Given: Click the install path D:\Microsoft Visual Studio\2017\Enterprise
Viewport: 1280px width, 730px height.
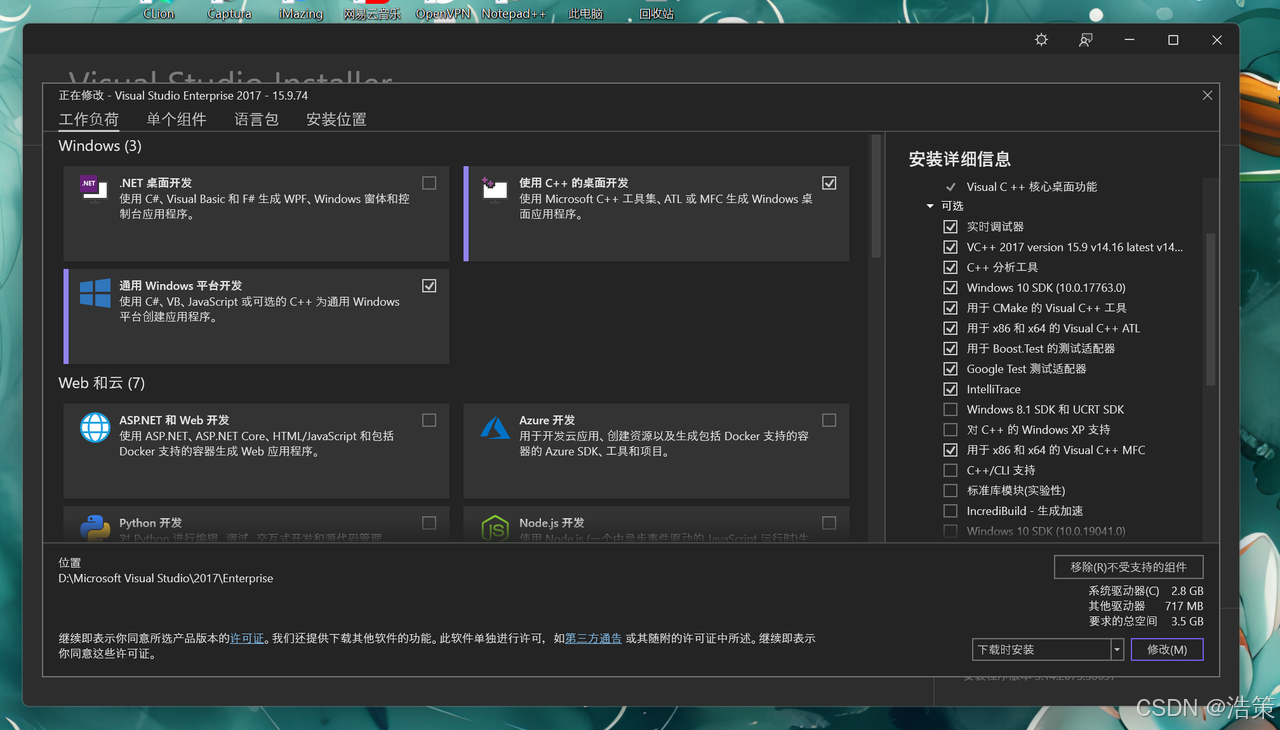Looking at the screenshot, I should click(166, 578).
